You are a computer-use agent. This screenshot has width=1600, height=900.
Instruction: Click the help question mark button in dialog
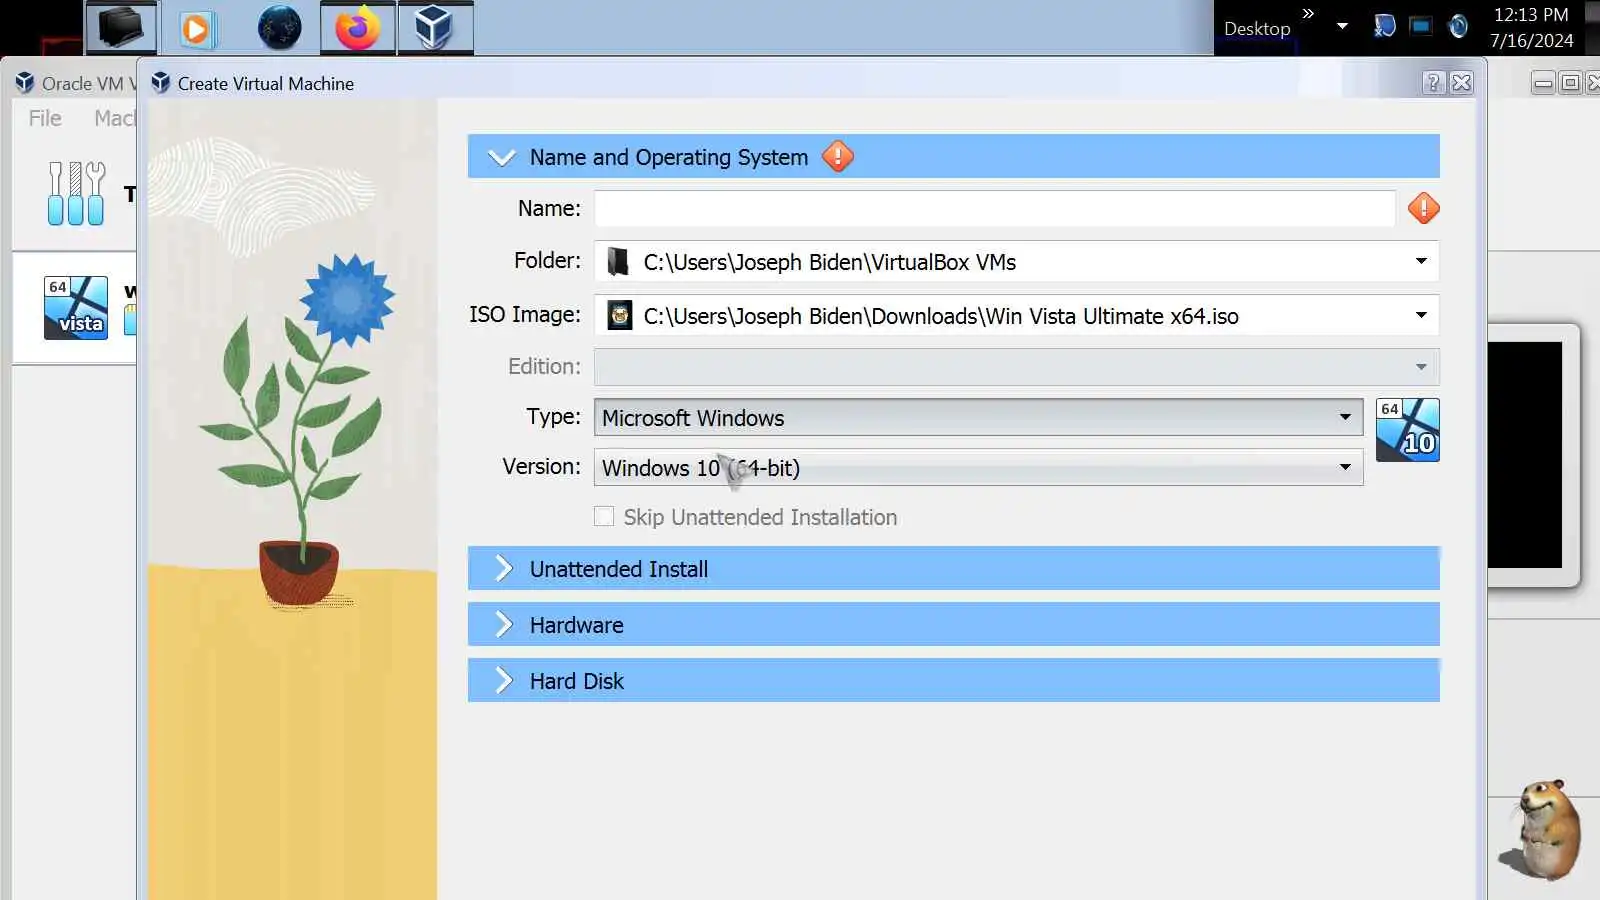1434,83
